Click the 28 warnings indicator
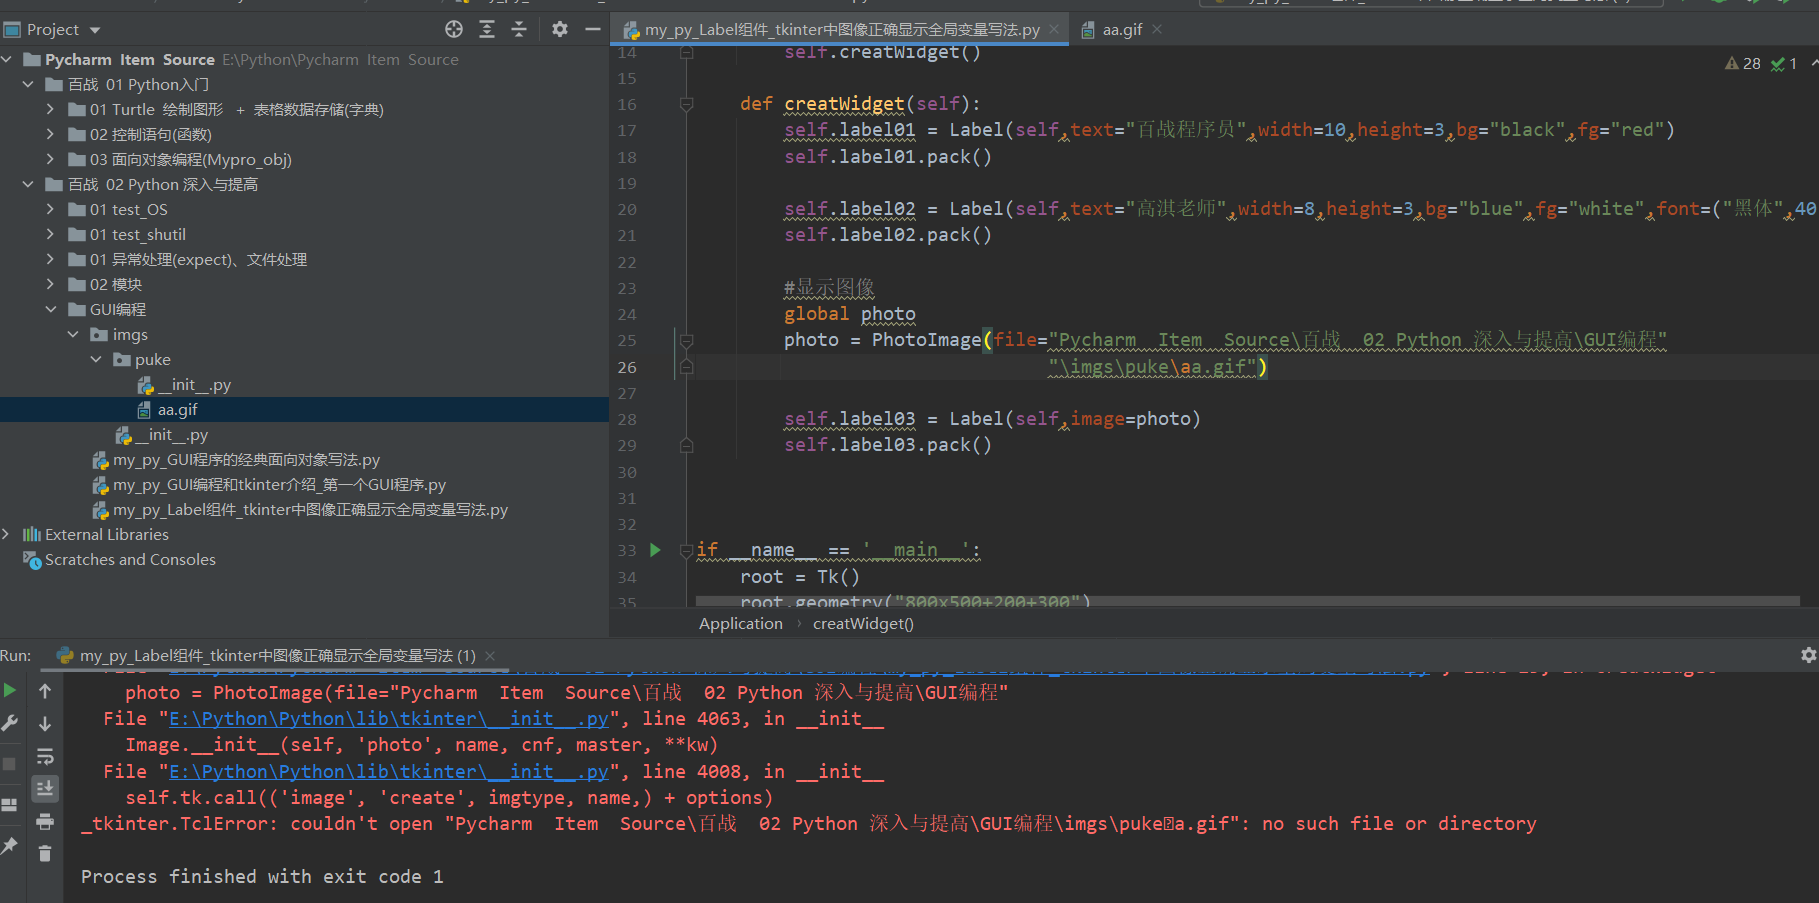 1743,64
